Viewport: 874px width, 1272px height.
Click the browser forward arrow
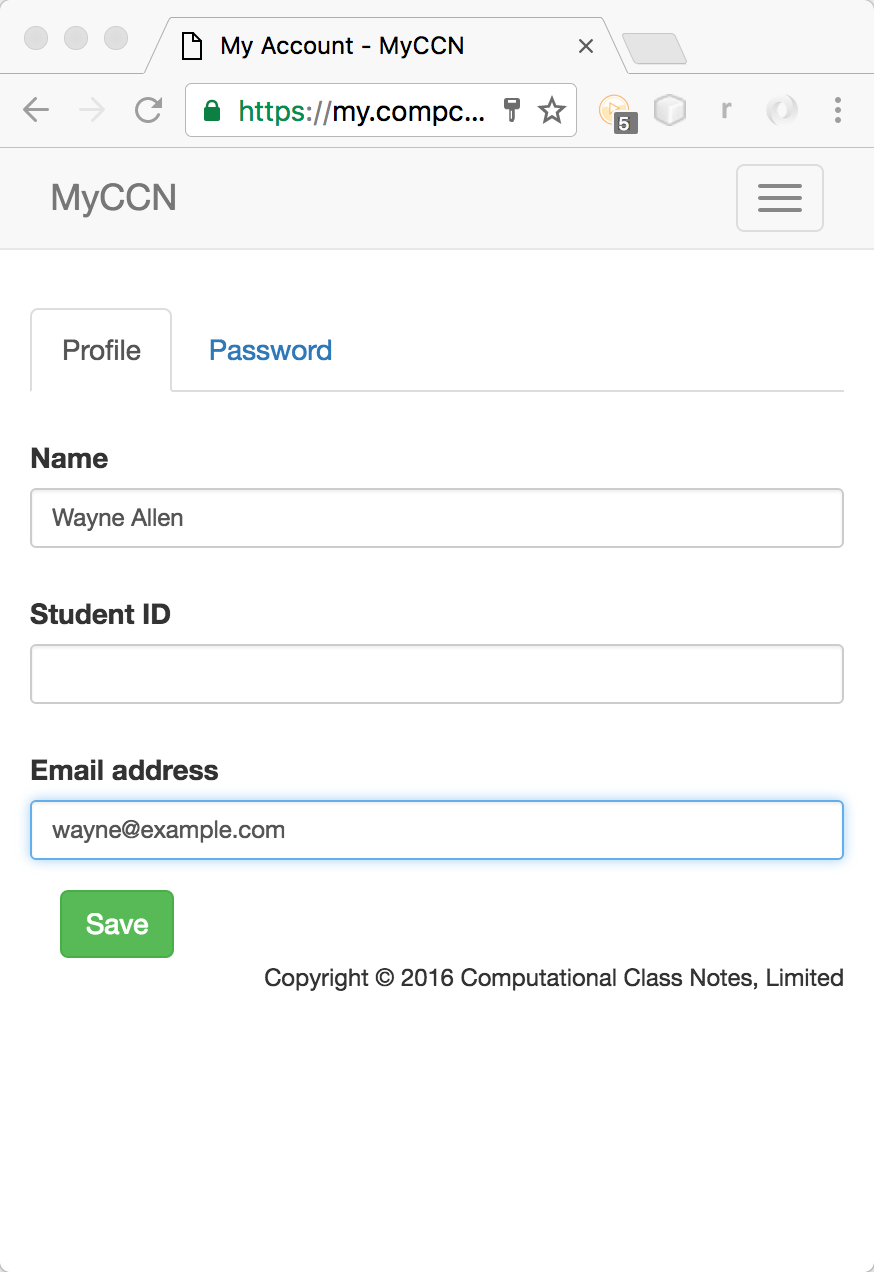pyautogui.click(x=92, y=110)
